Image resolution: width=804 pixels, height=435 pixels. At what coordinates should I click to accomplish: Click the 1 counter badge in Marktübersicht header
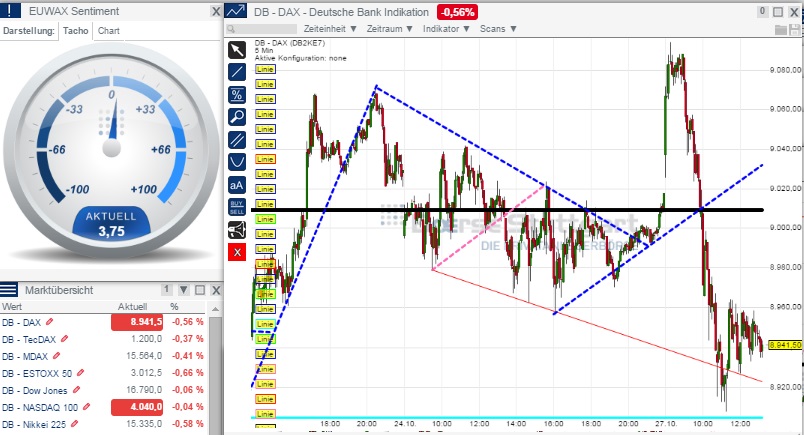tap(166, 290)
